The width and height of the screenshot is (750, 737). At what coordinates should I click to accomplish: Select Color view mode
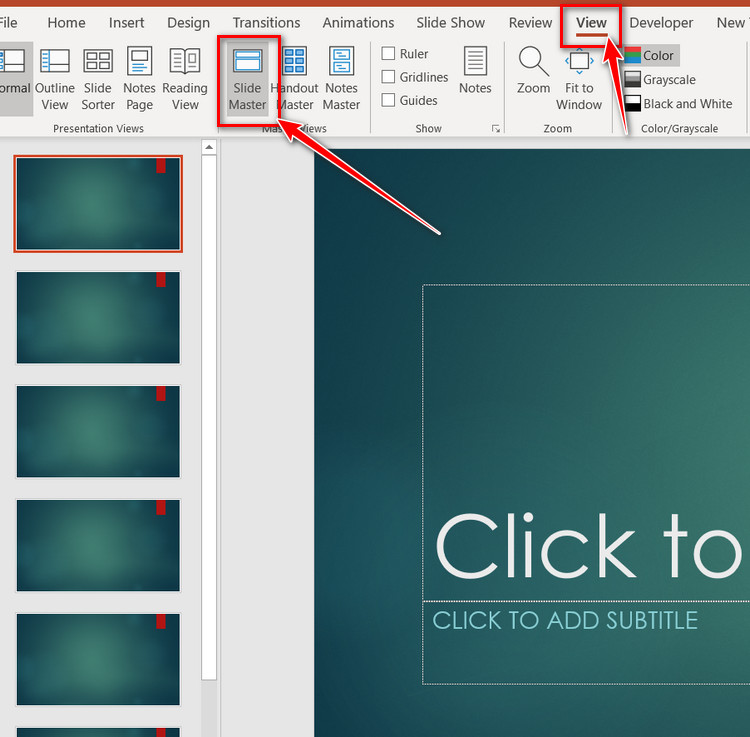[x=651, y=55]
